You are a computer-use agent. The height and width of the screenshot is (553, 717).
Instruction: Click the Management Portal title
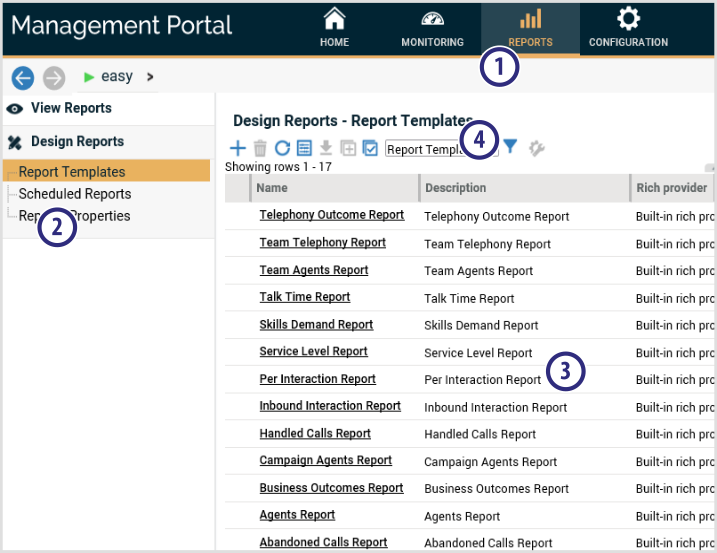(x=122, y=26)
